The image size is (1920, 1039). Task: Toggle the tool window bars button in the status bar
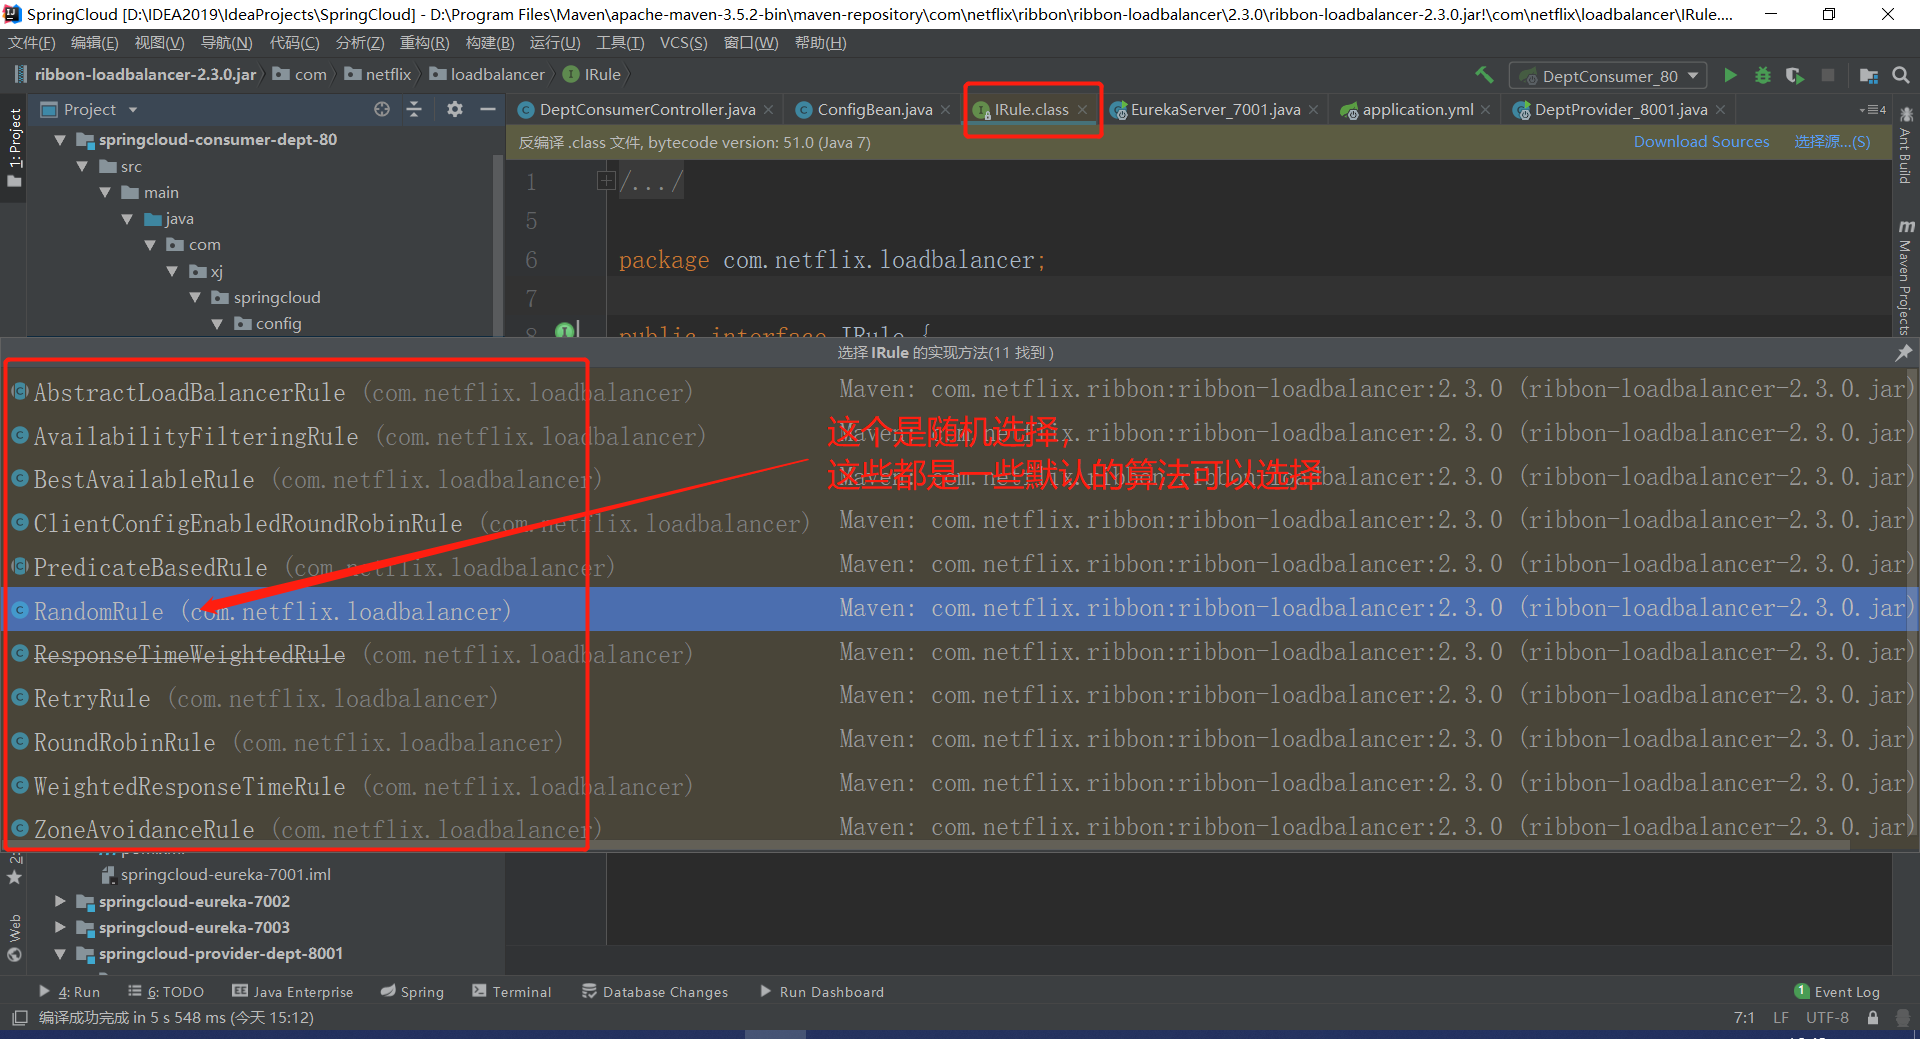click(x=19, y=1018)
